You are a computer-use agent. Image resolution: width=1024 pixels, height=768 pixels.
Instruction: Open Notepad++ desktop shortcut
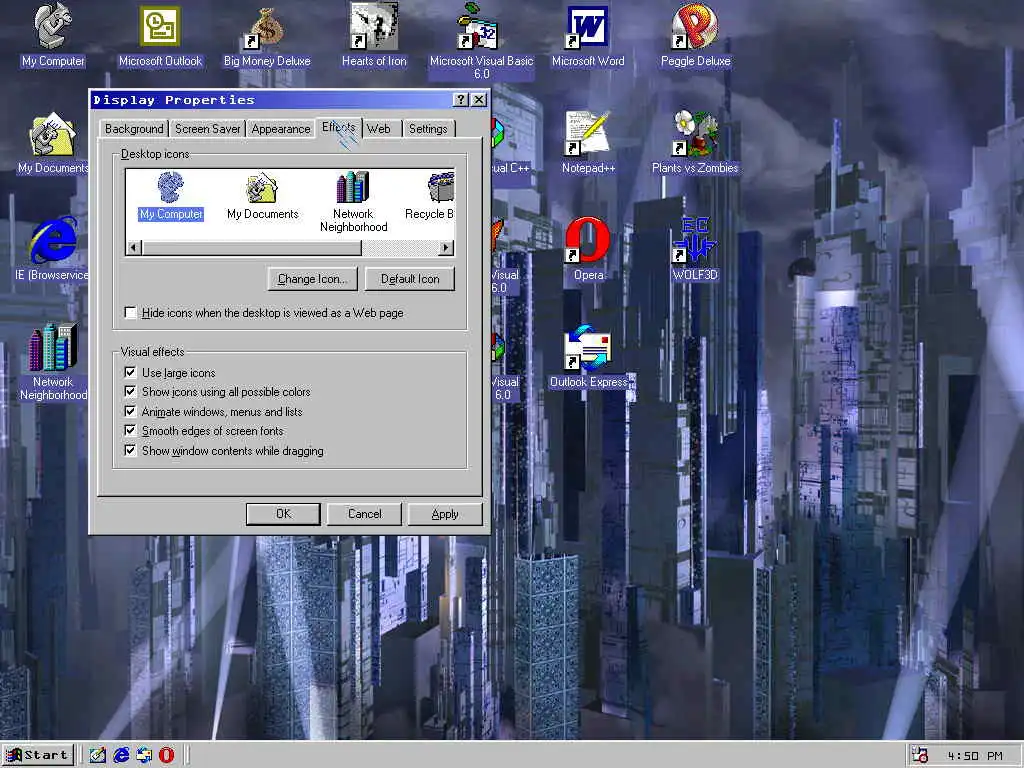point(588,142)
